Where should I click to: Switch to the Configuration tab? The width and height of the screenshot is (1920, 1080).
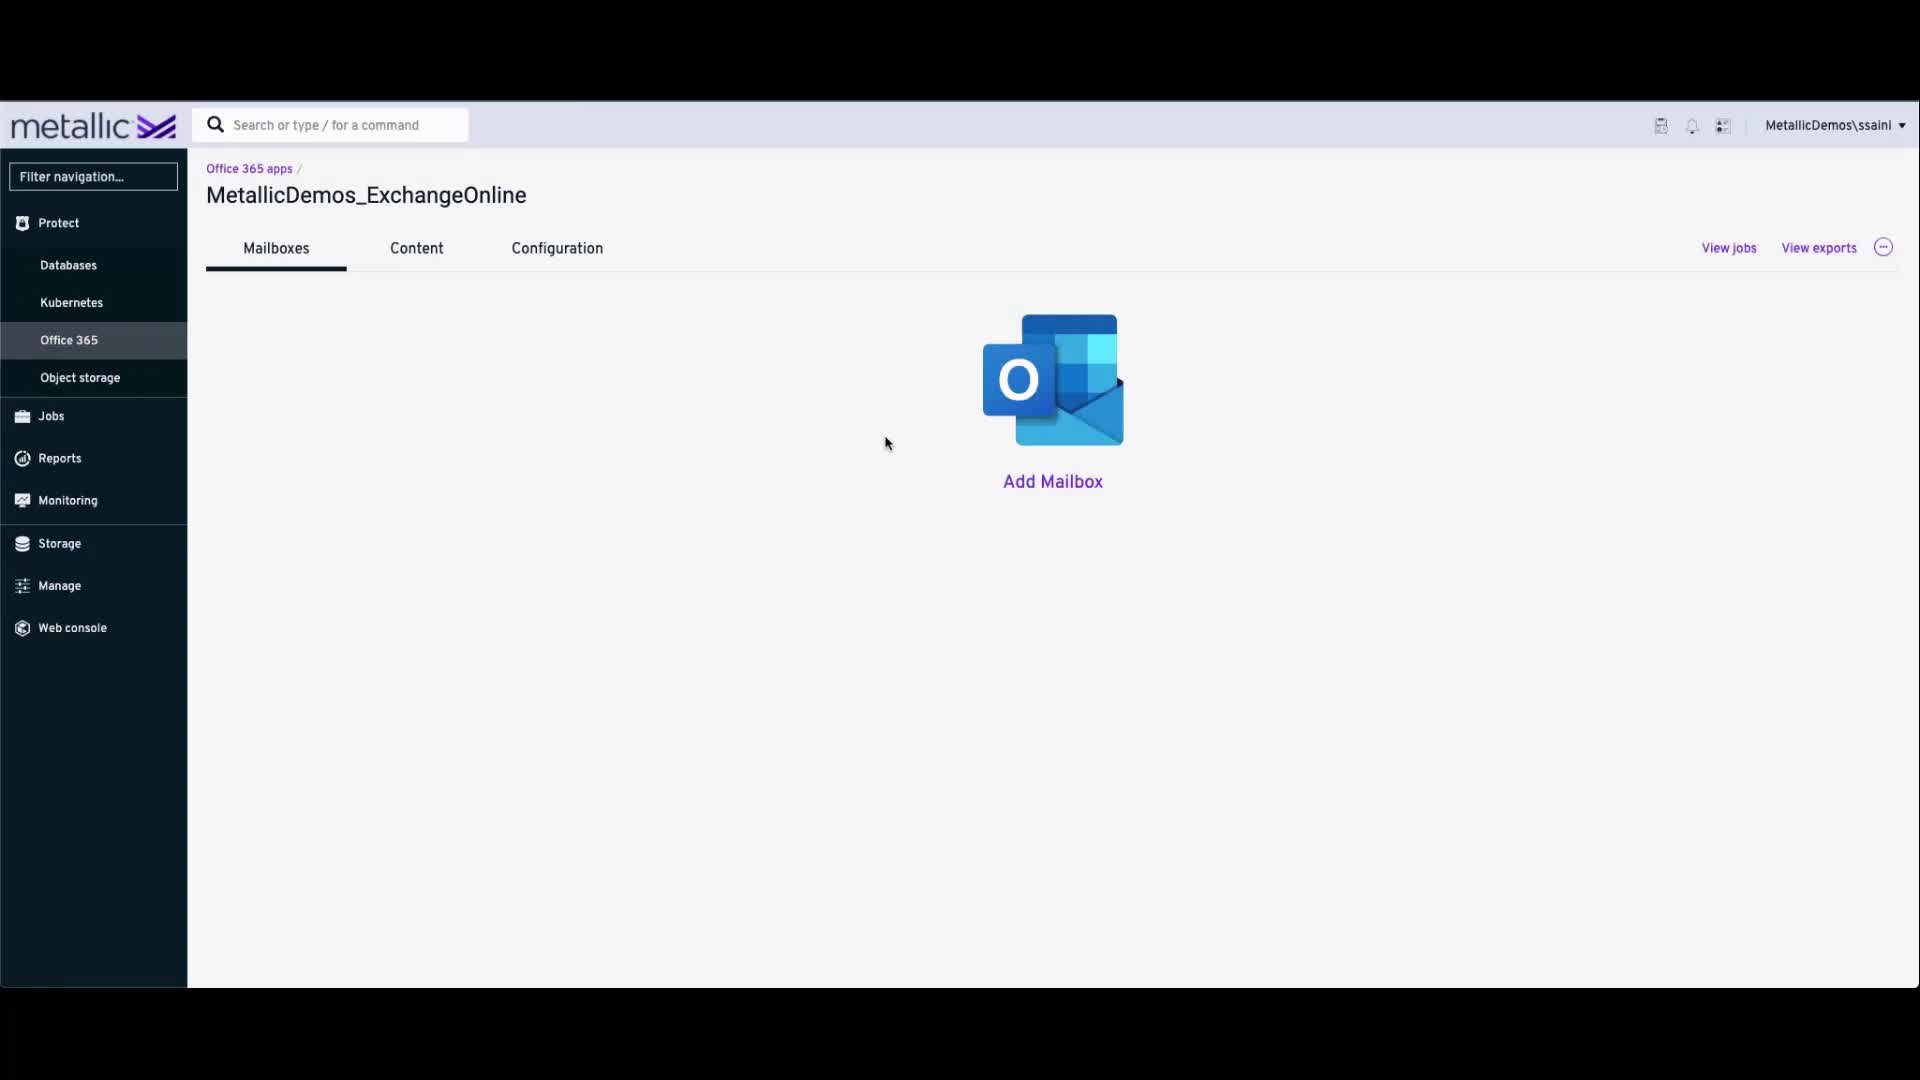[x=556, y=248]
